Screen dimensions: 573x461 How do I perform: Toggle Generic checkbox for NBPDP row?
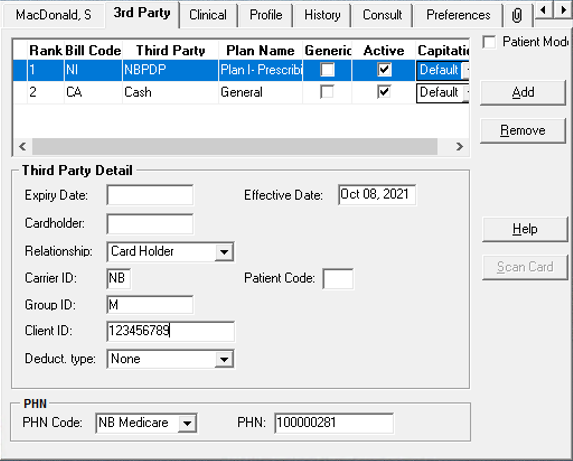(x=327, y=69)
